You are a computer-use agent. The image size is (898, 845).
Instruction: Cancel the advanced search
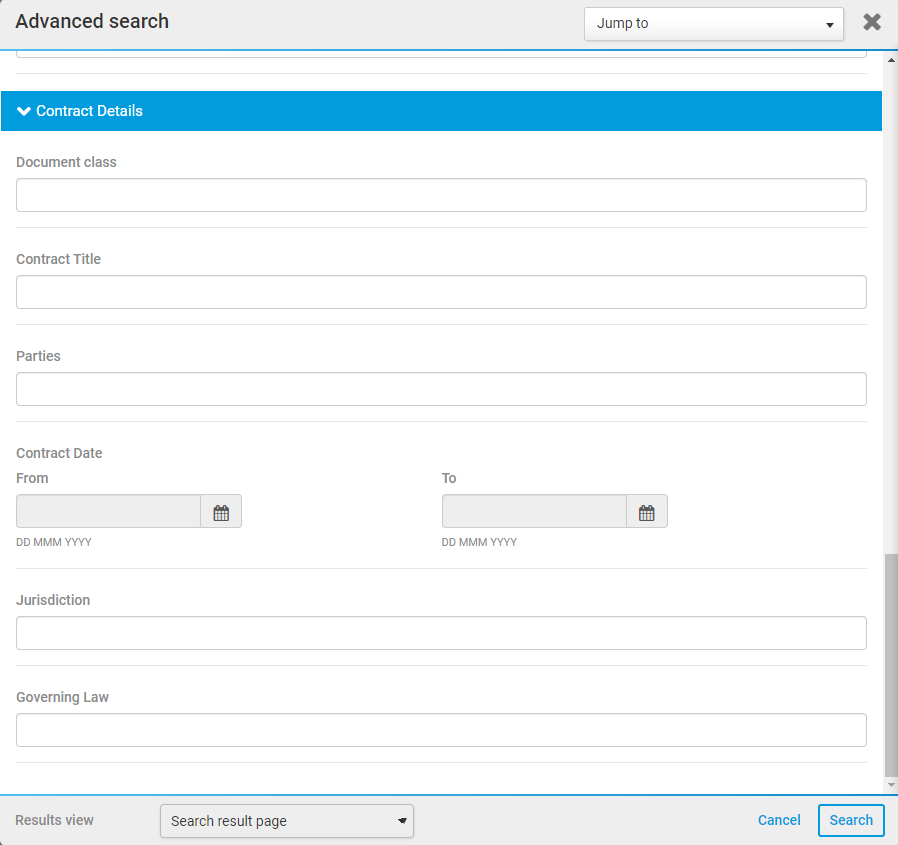(779, 820)
